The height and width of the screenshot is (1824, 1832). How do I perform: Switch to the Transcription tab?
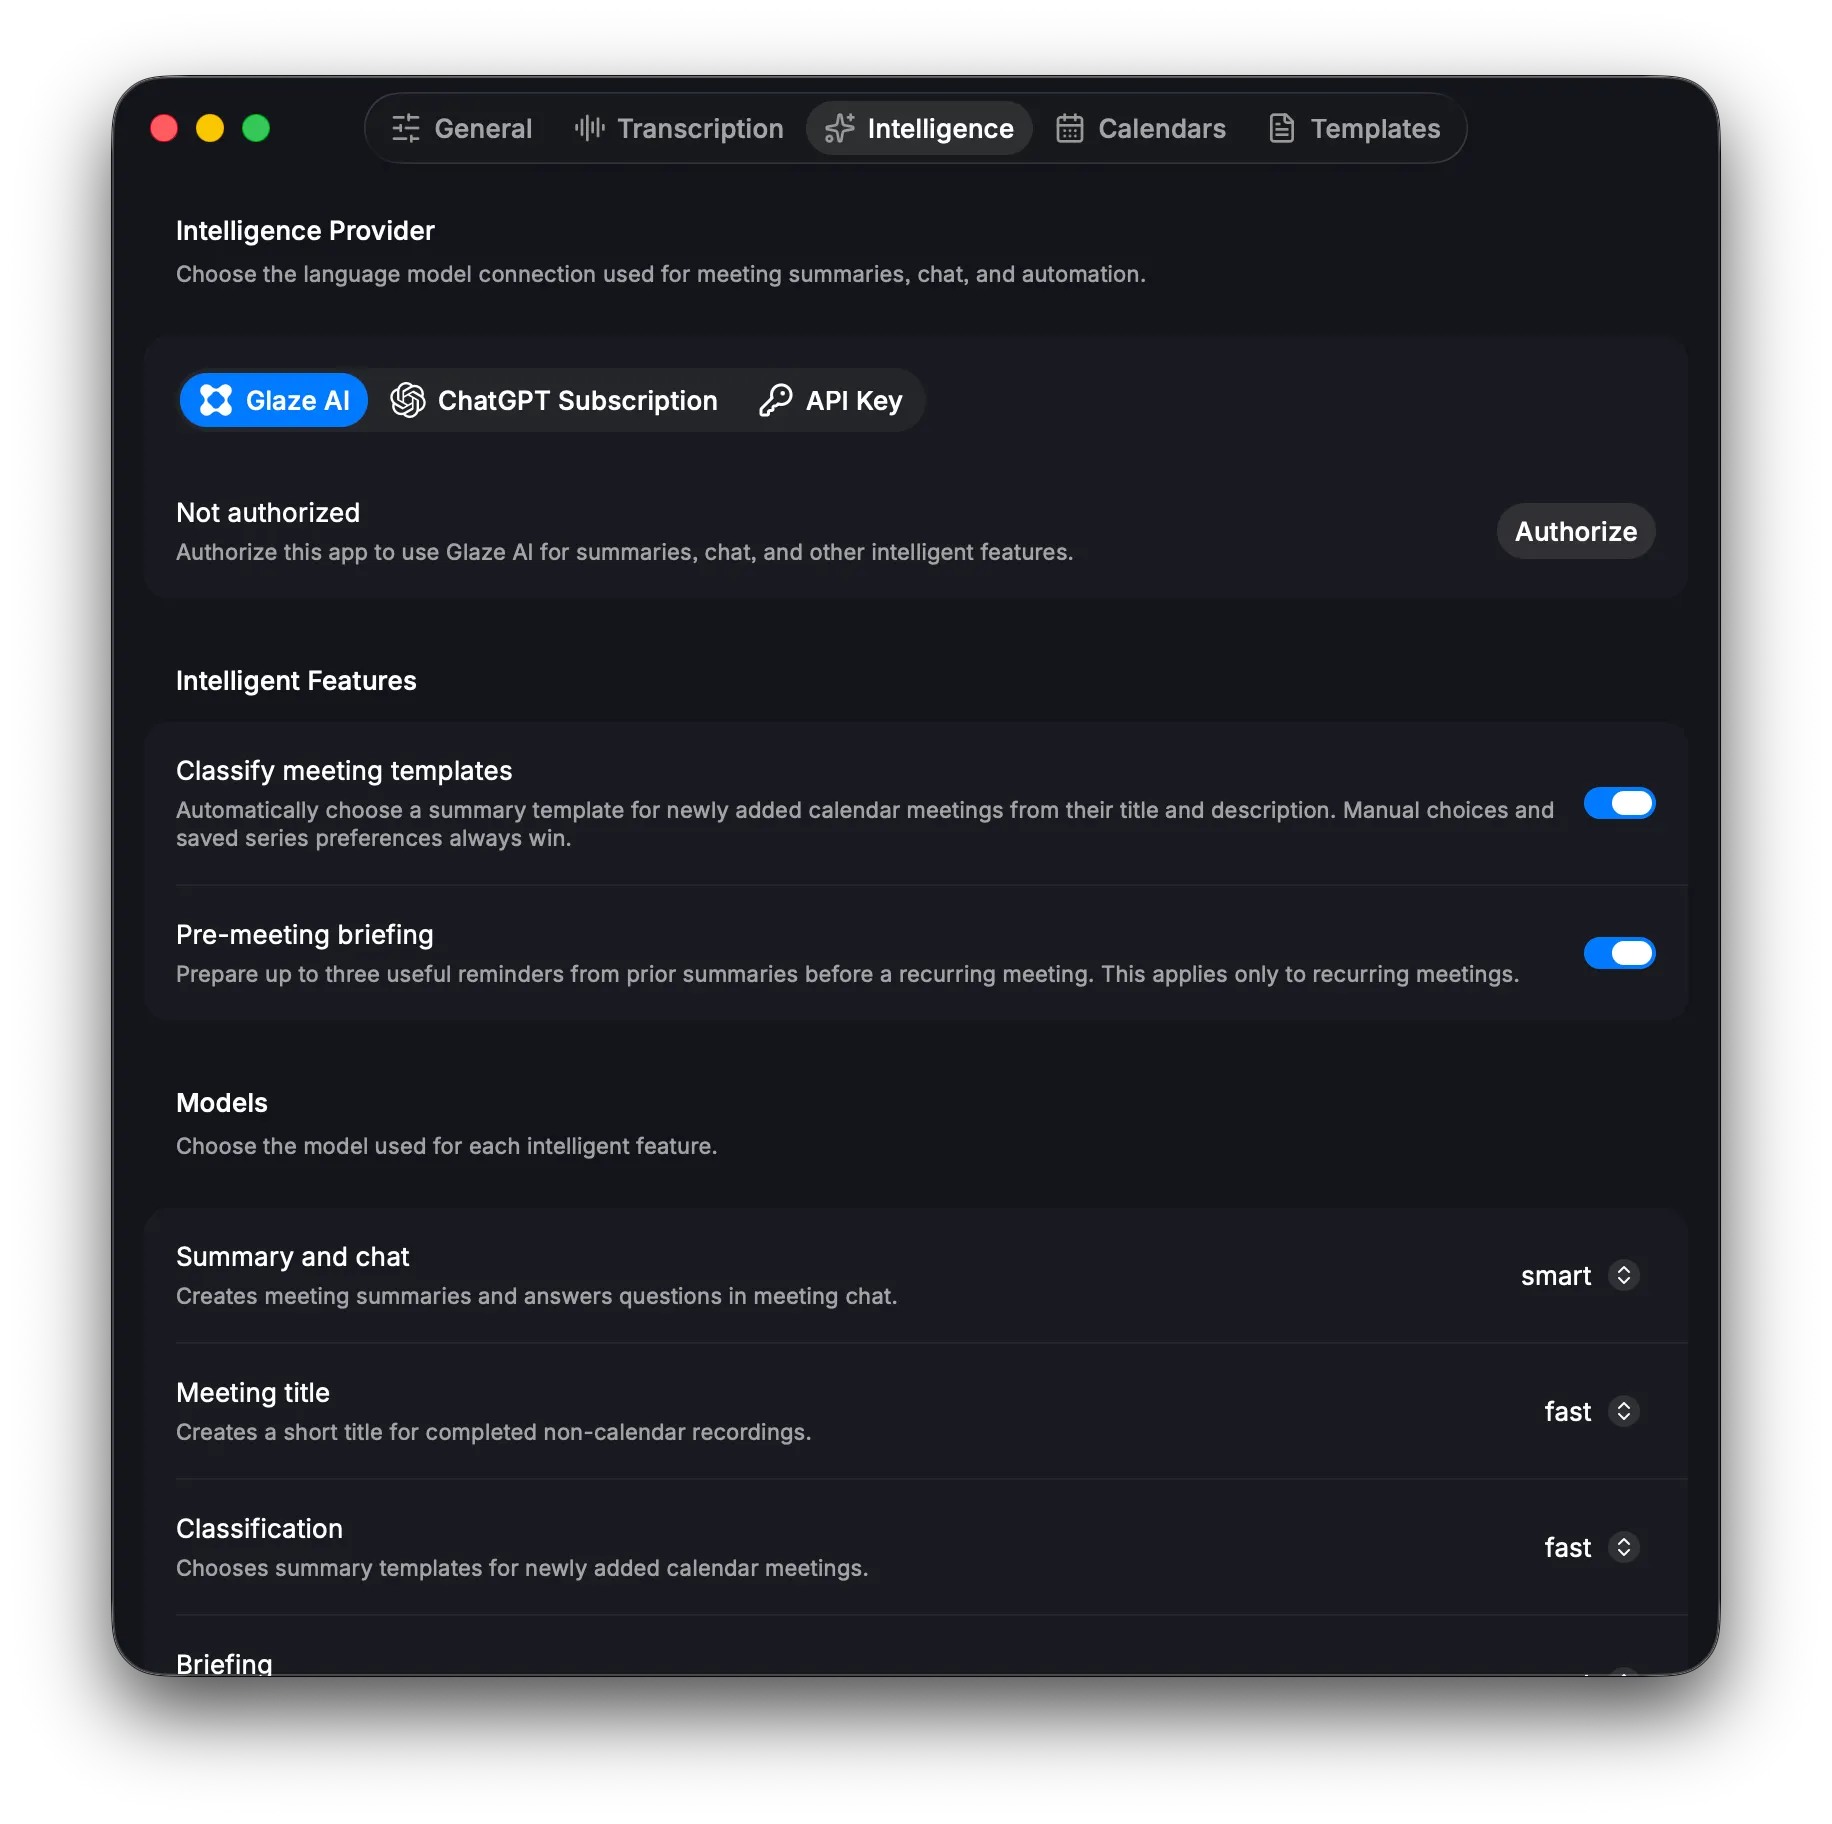click(x=680, y=128)
